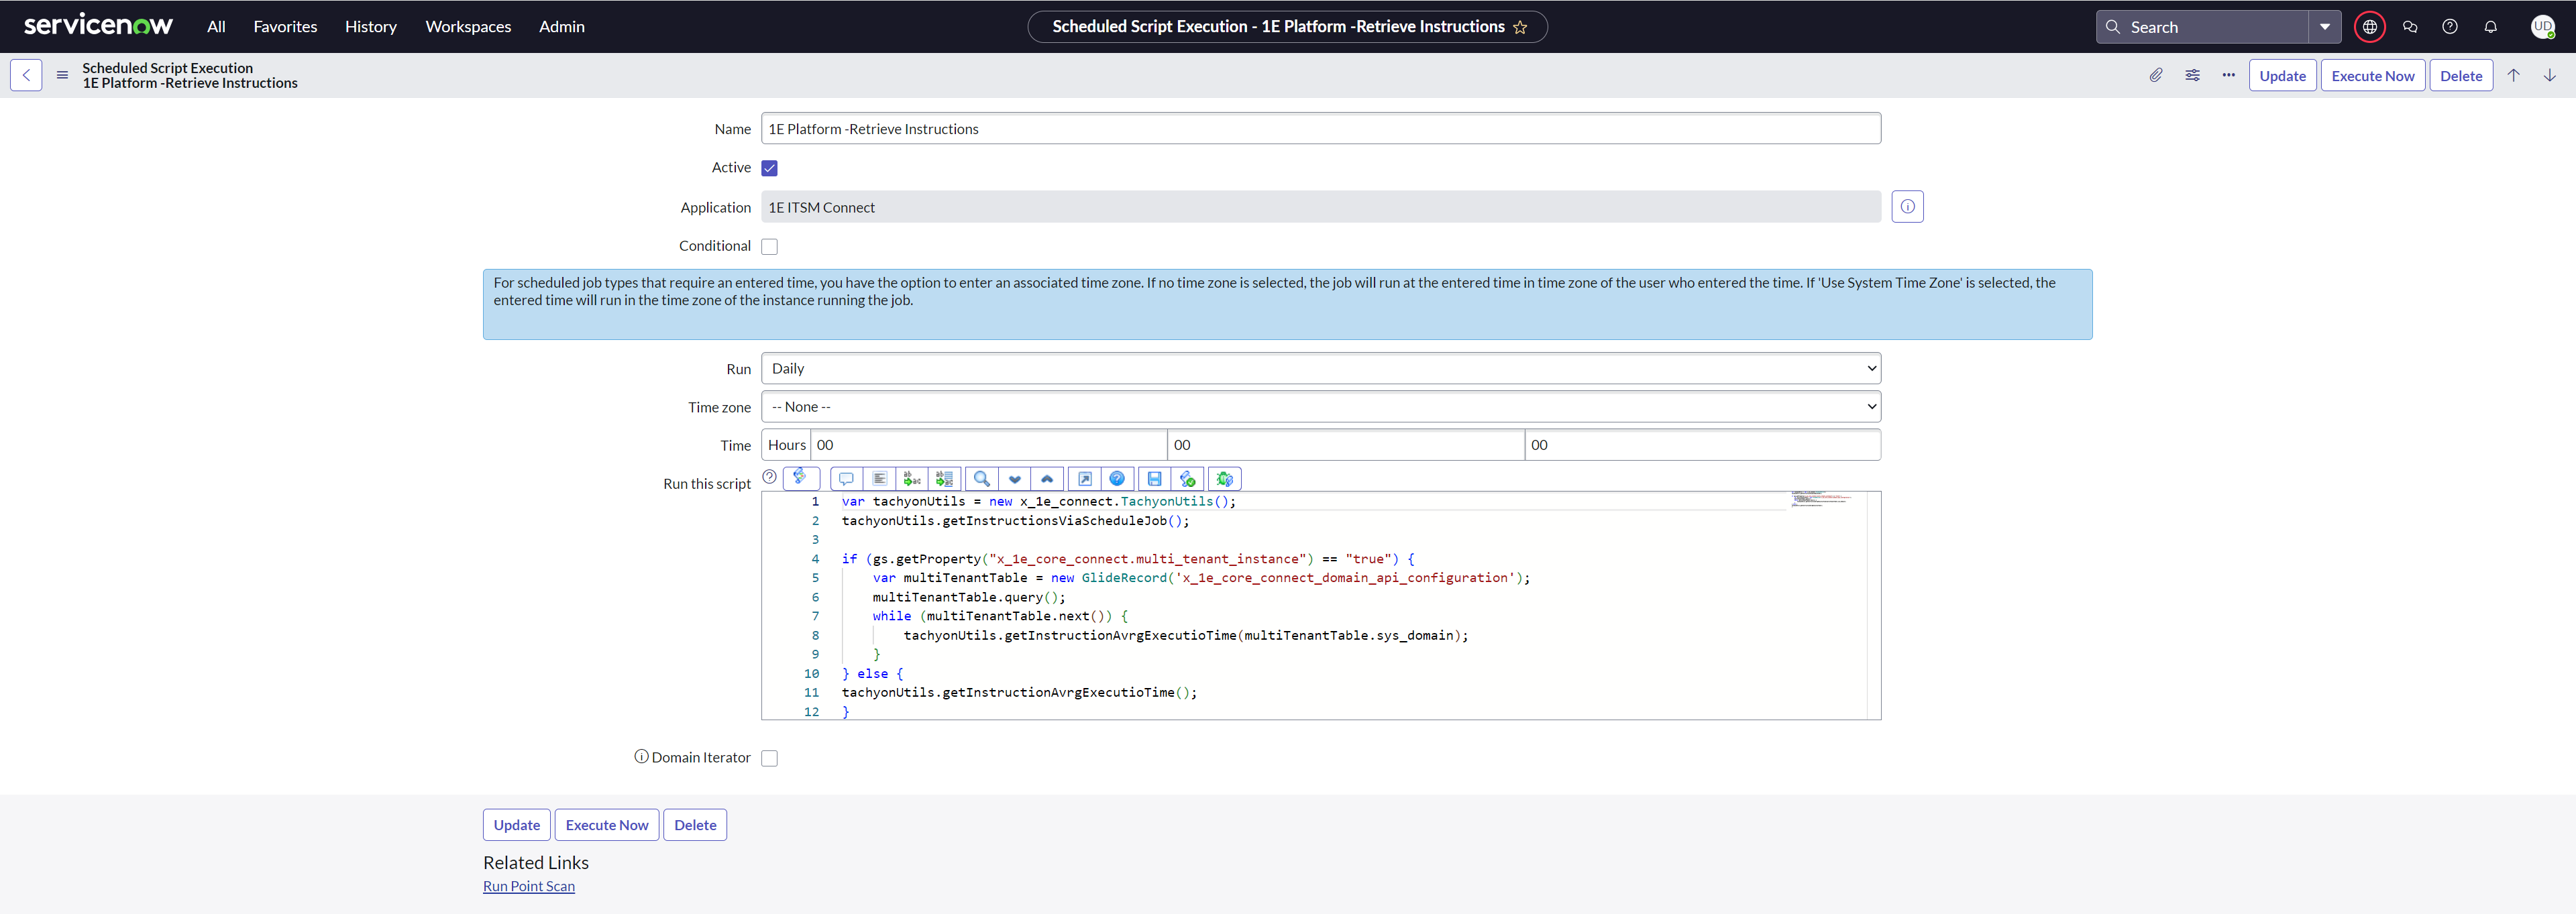This screenshot has width=2576, height=914.
Task: Click the Format Code icon
Action: tap(879, 479)
